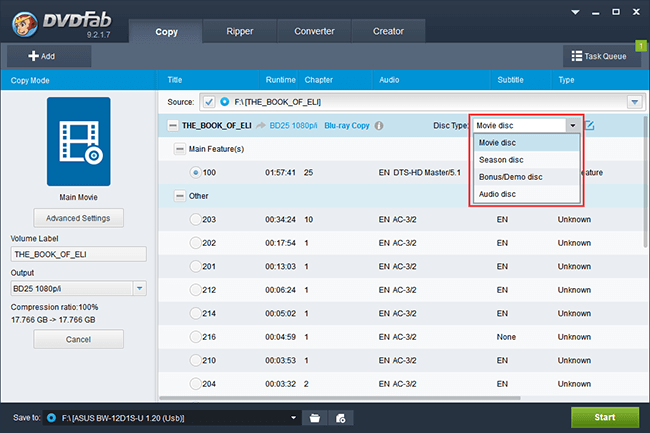Click the Cancel button
This screenshot has height=433, width=650.
(78, 339)
